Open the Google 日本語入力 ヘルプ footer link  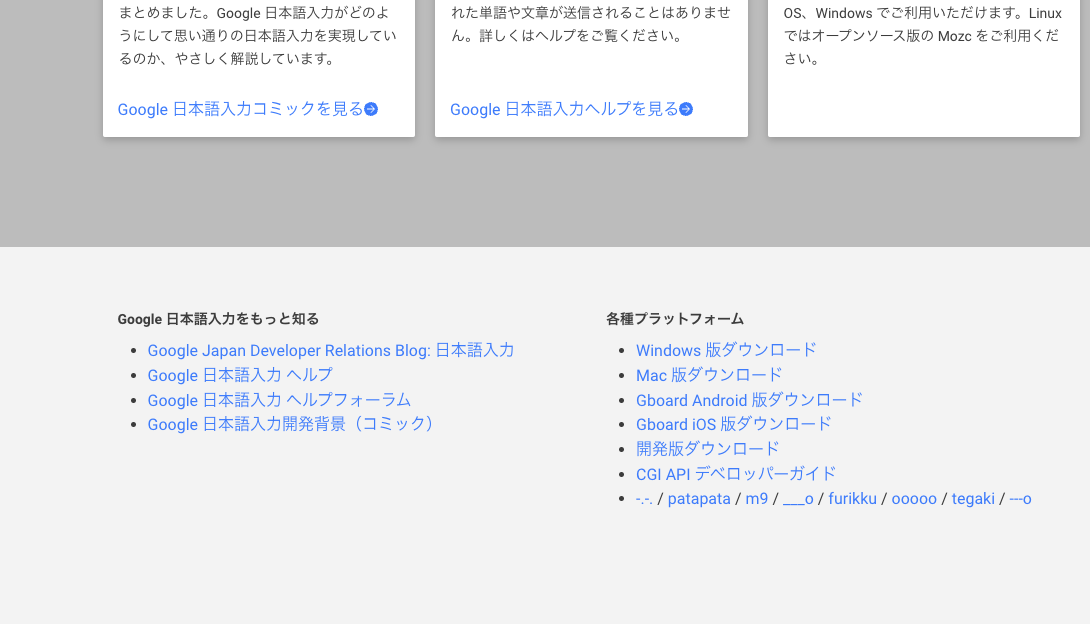[x=240, y=375]
